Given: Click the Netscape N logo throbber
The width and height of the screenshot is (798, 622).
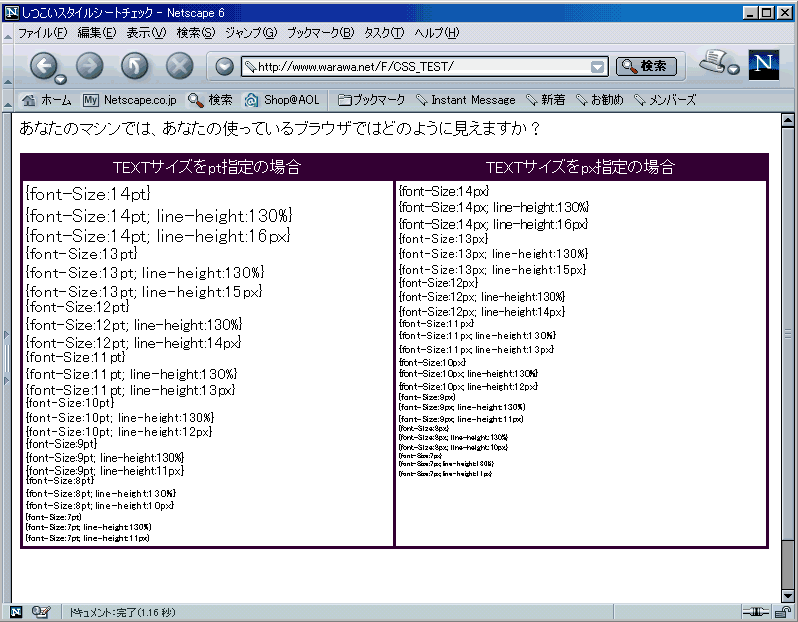Looking at the screenshot, I should pyautogui.click(x=763, y=65).
